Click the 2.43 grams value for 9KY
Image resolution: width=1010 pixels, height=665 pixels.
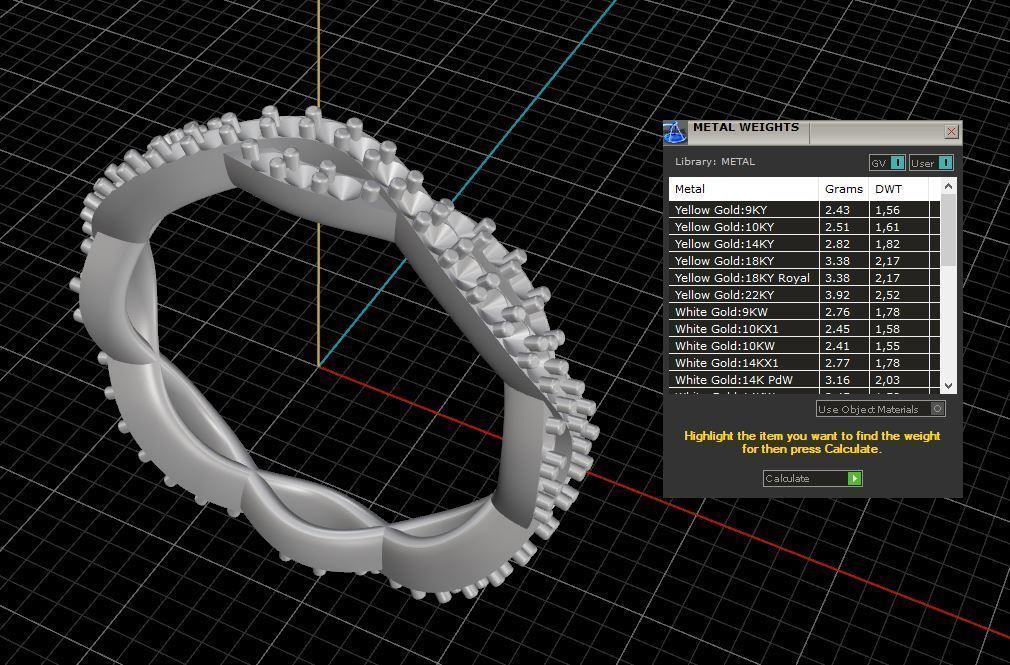[837, 210]
